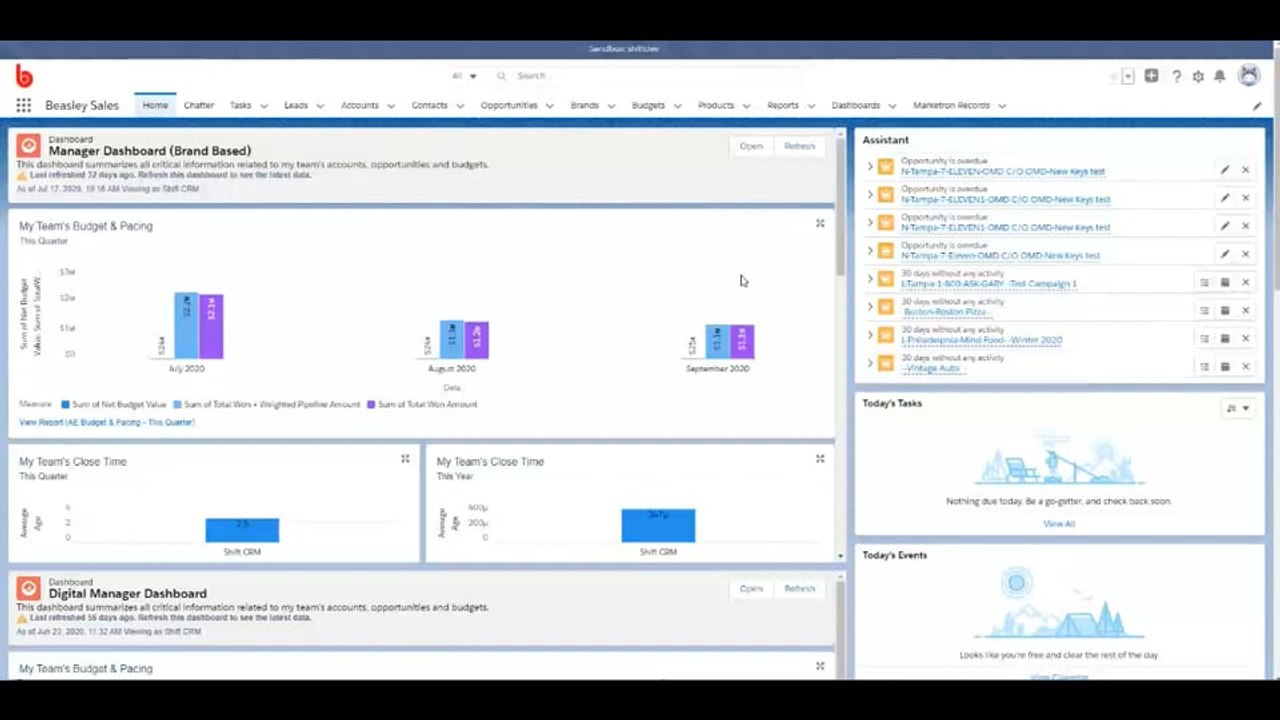The image size is (1280, 720).
Task: Open the global actions plus icon
Action: (1152, 76)
